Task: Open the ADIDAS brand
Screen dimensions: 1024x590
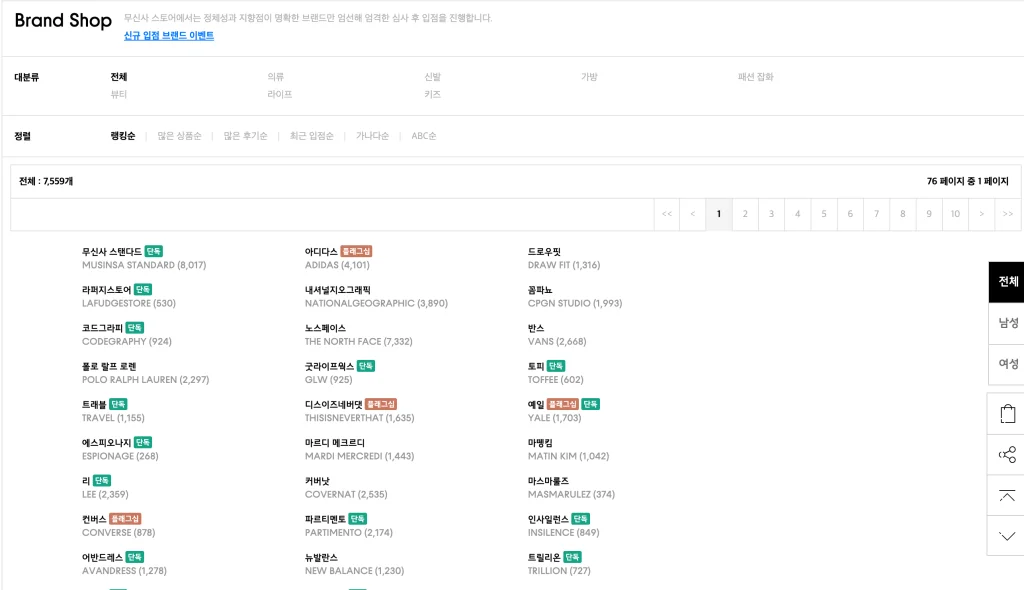Action: pos(337,265)
